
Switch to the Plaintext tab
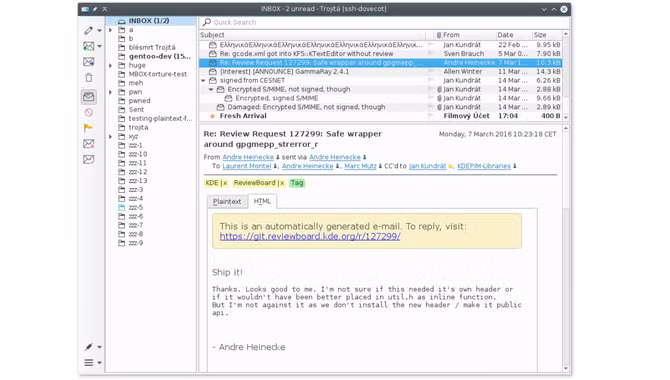pos(227,201)
